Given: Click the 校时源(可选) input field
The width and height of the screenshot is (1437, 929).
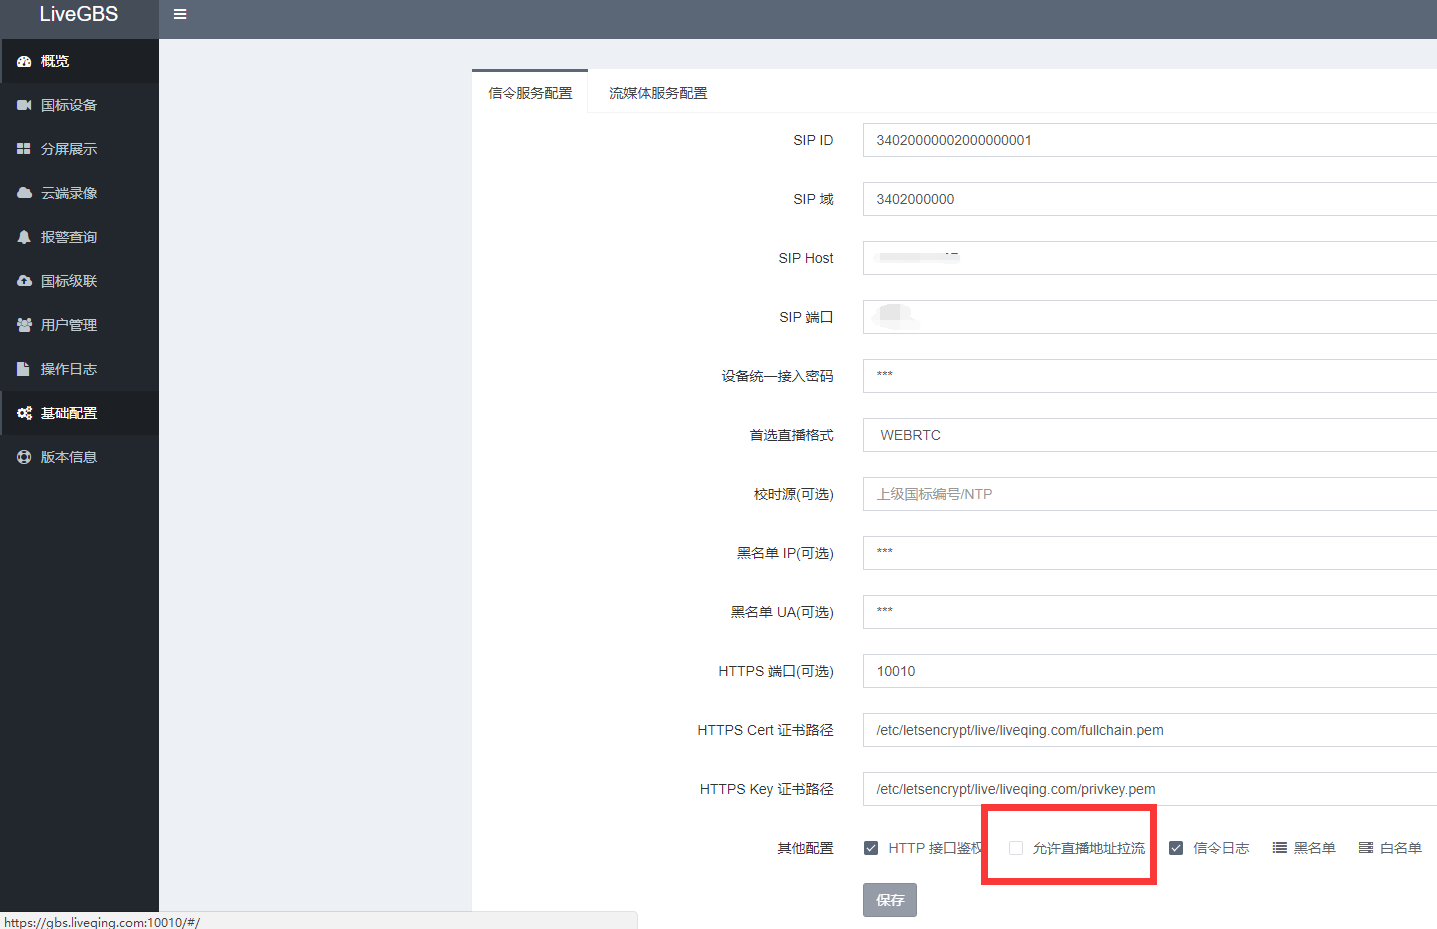Looking at the screenshot, I should click(x=1150, y=494).
